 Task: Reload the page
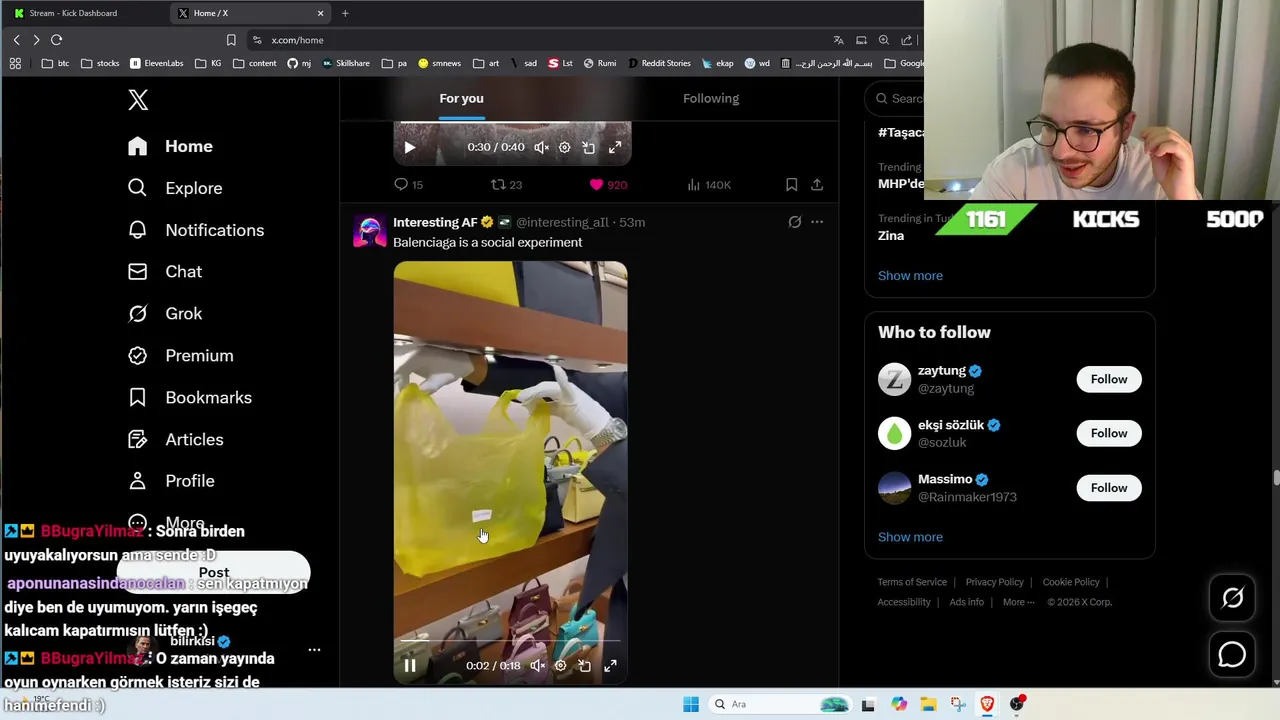tap(56, 40)
